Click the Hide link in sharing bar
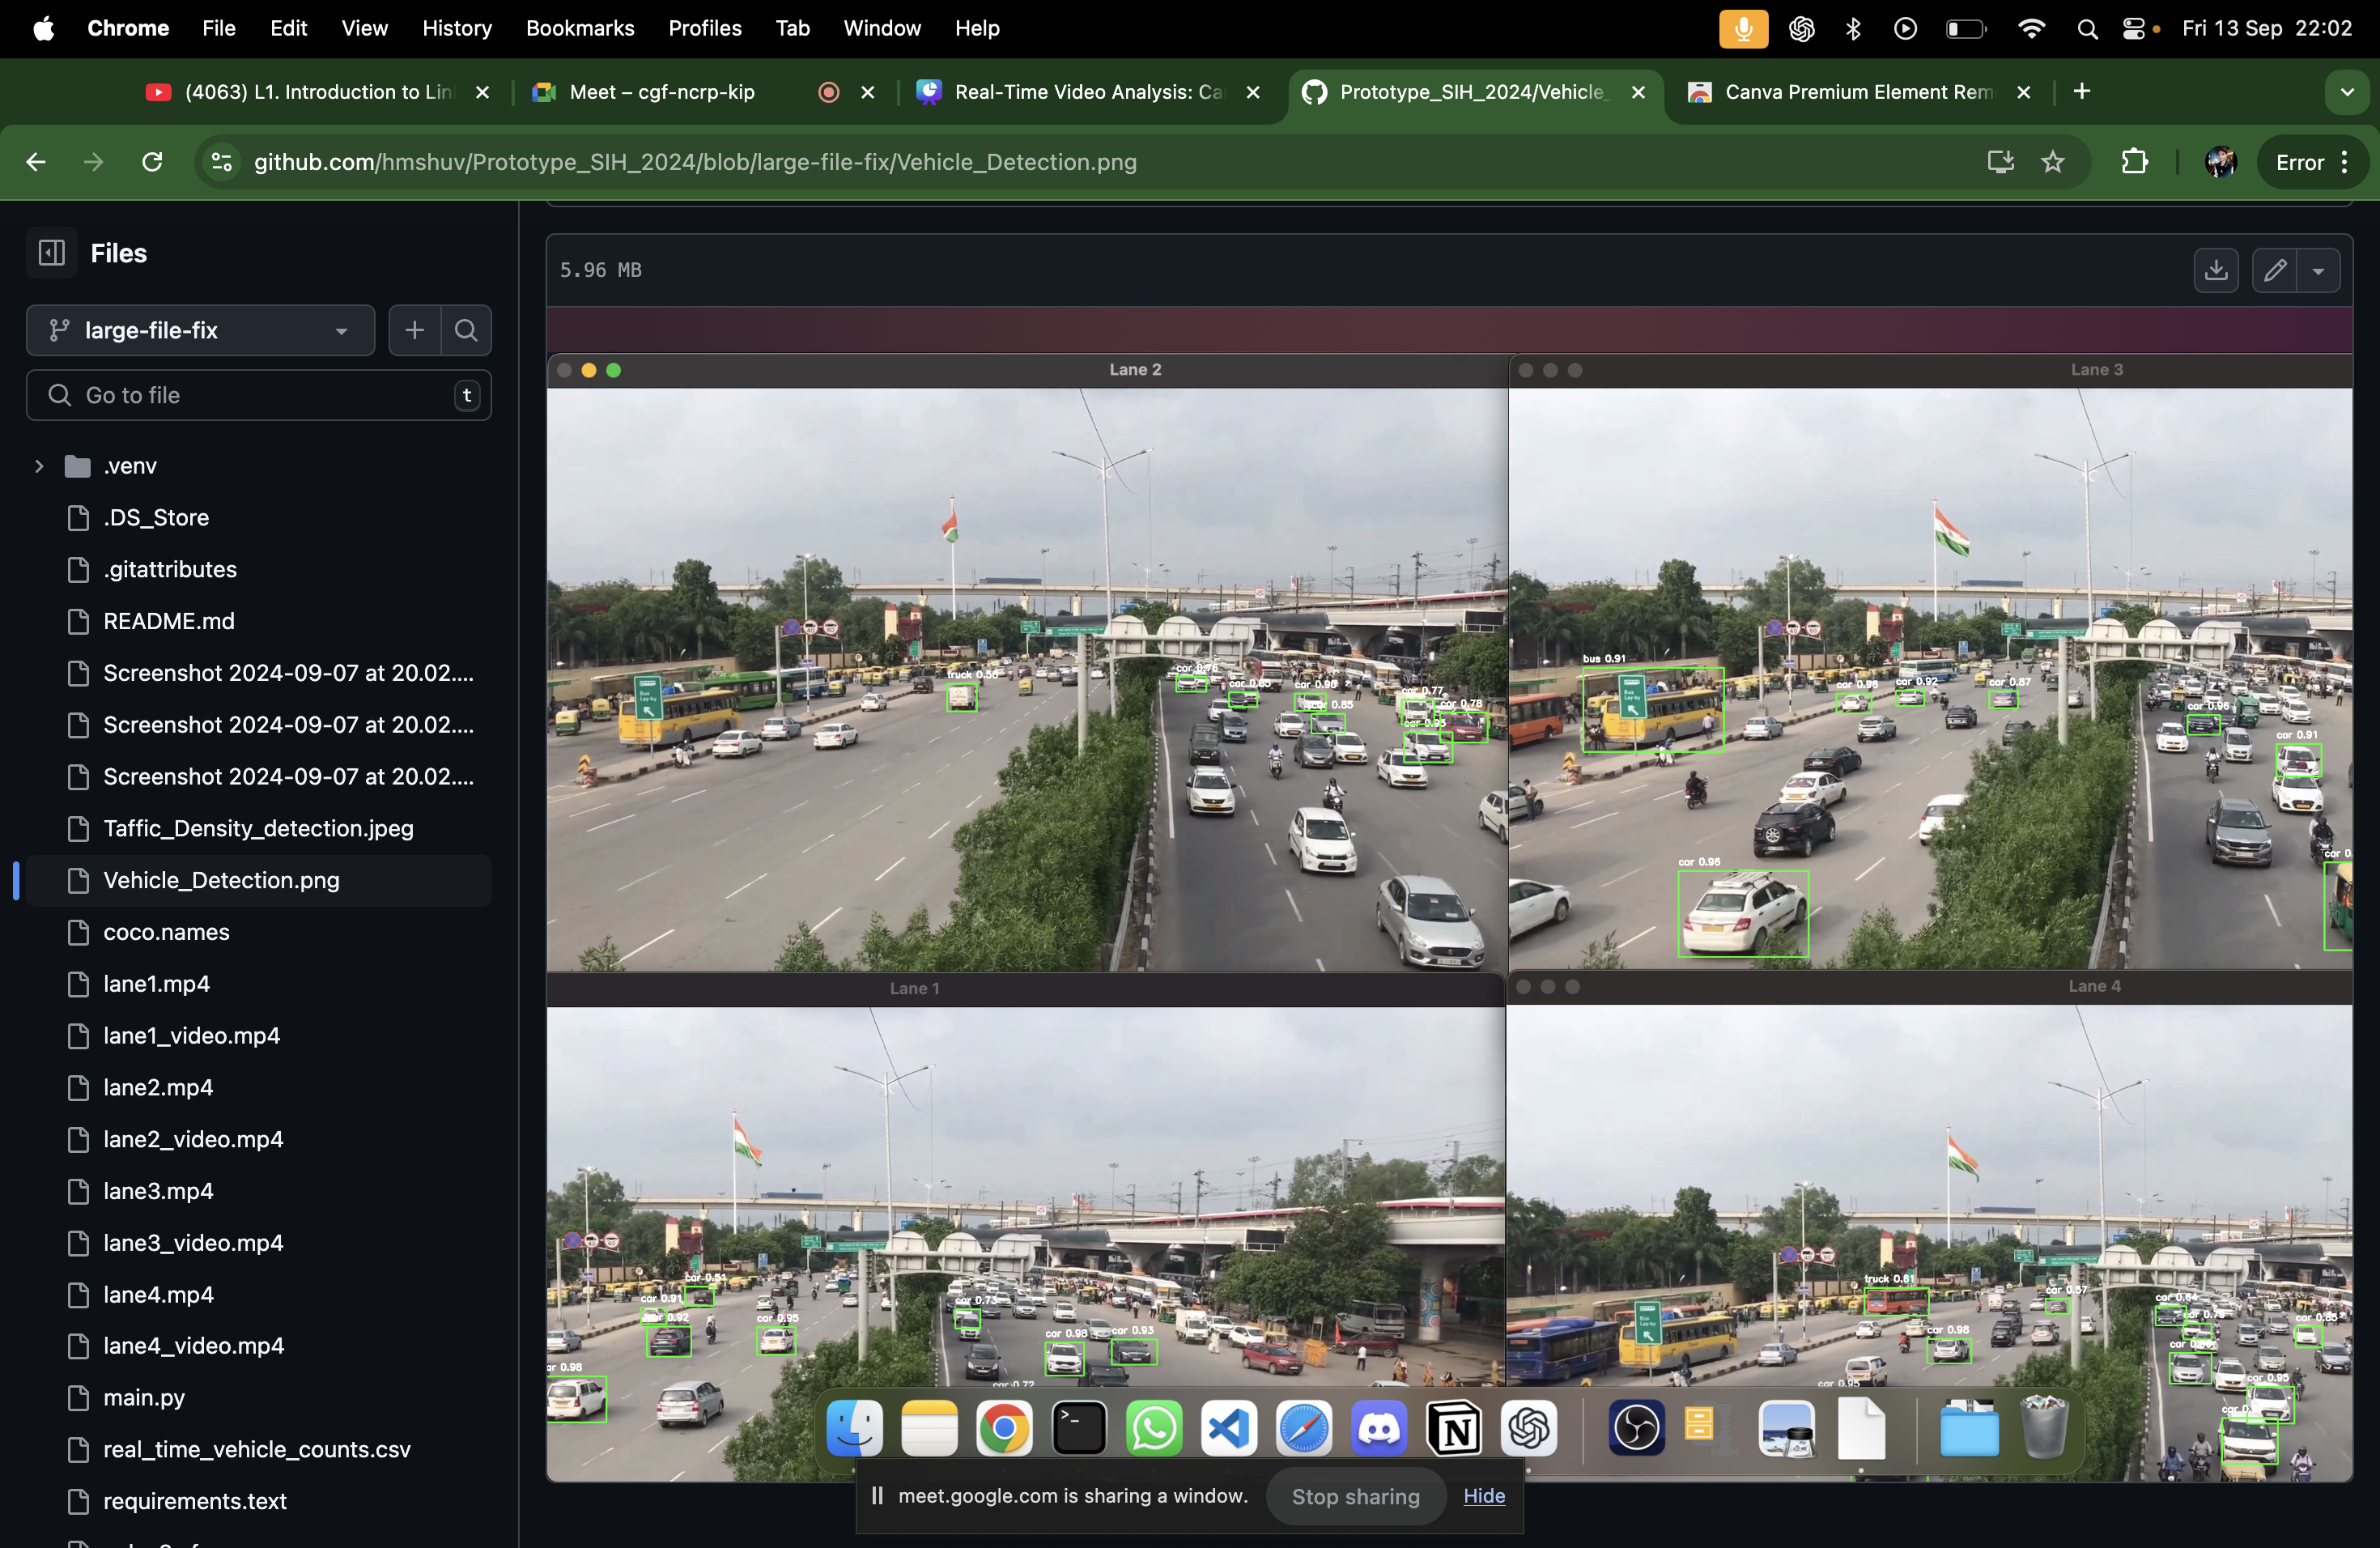2380x1548 pixels. click(x=1484, y=1496)
